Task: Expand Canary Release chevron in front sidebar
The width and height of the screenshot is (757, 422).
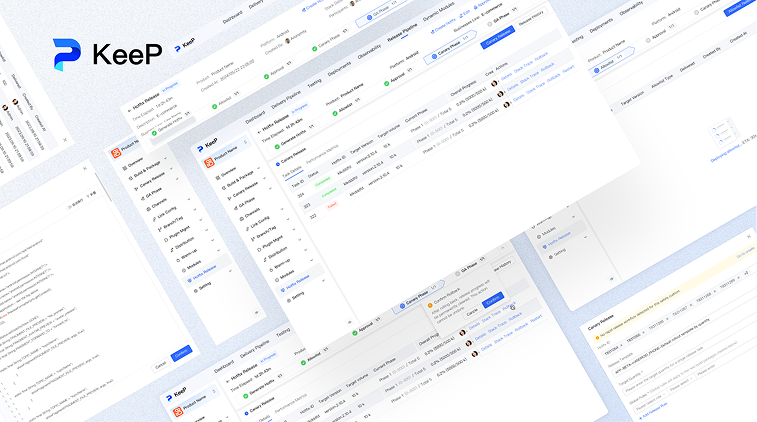Action: click(x=265, y=178)
